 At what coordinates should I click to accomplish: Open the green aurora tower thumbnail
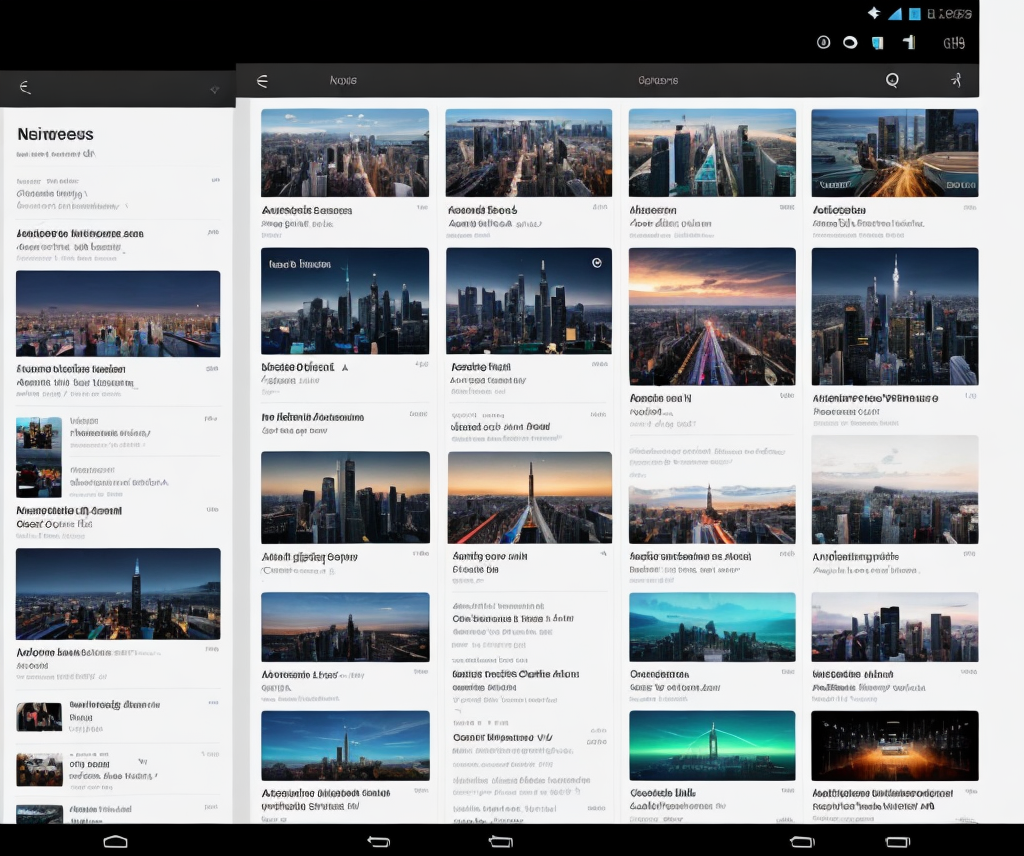[x=712, y=745]
